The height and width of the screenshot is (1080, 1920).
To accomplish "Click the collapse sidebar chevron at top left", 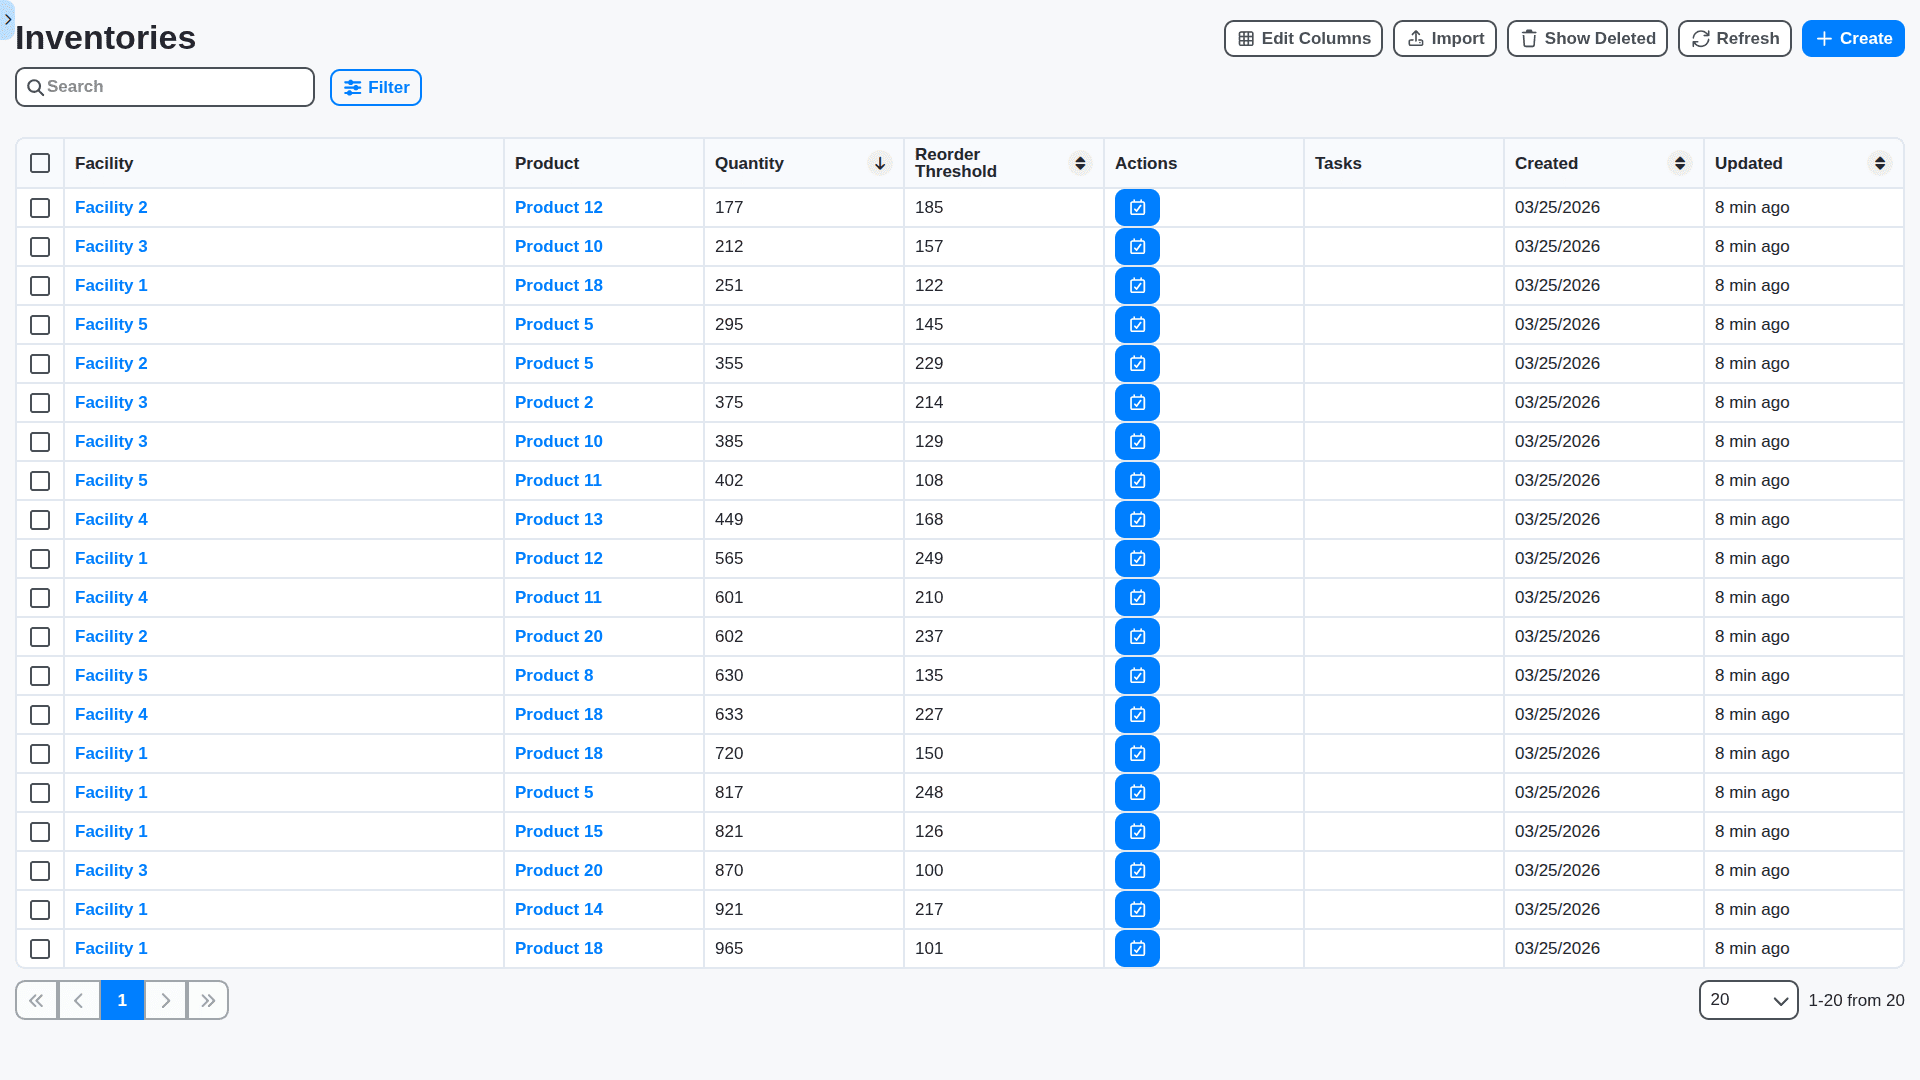I will [x=8, y=20].
